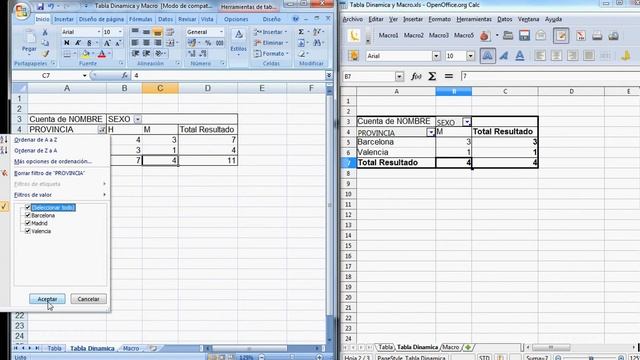This screenshot has height=360, width=640.
Task: Uncheck Valencia in filter list
Action: pos(28,231)
